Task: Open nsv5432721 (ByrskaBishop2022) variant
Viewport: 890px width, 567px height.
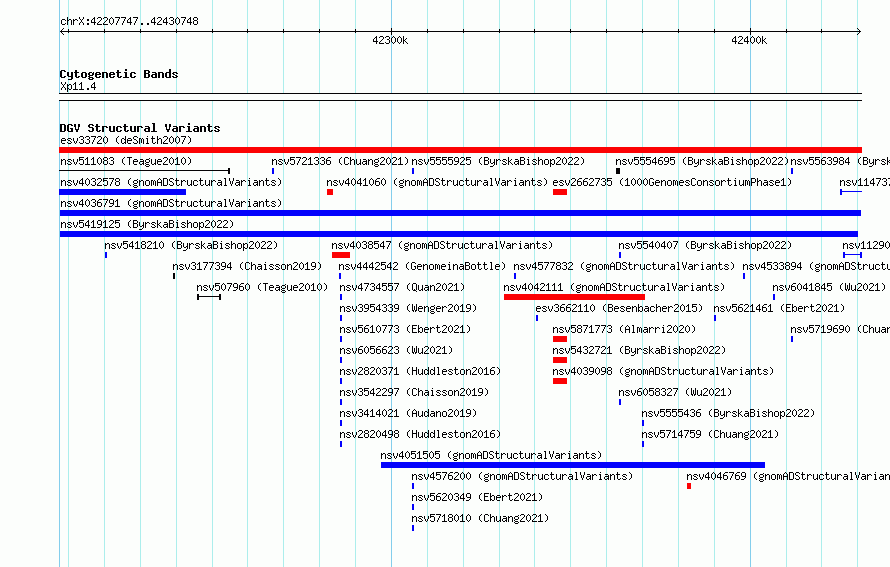Action: (639, 350)
